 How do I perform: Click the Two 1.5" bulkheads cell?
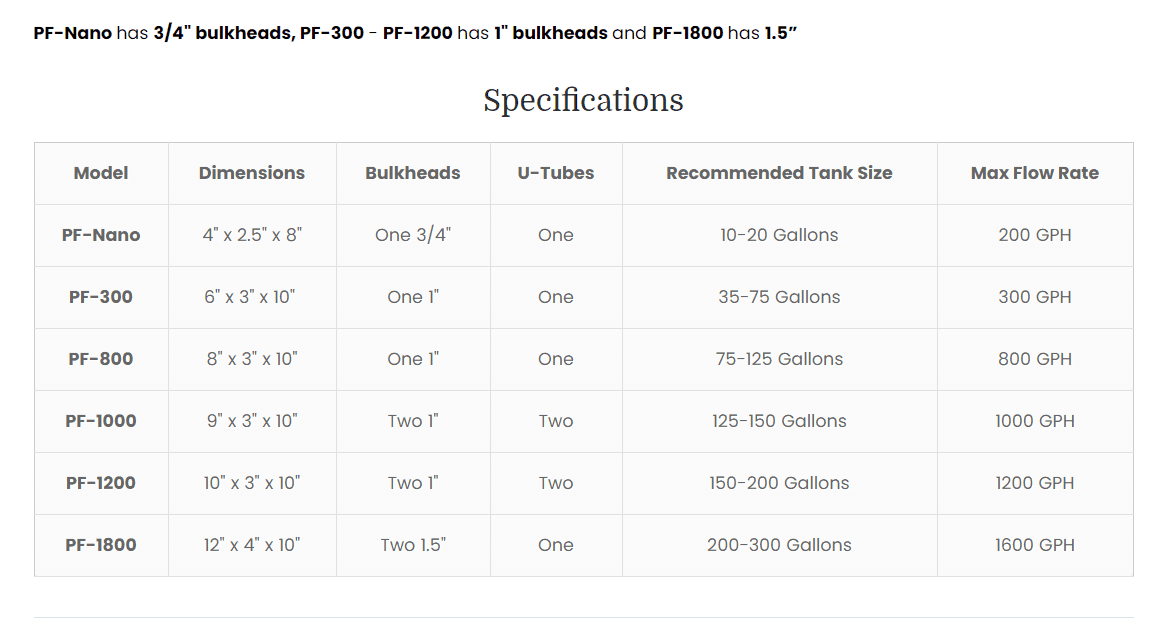(413, 545)
